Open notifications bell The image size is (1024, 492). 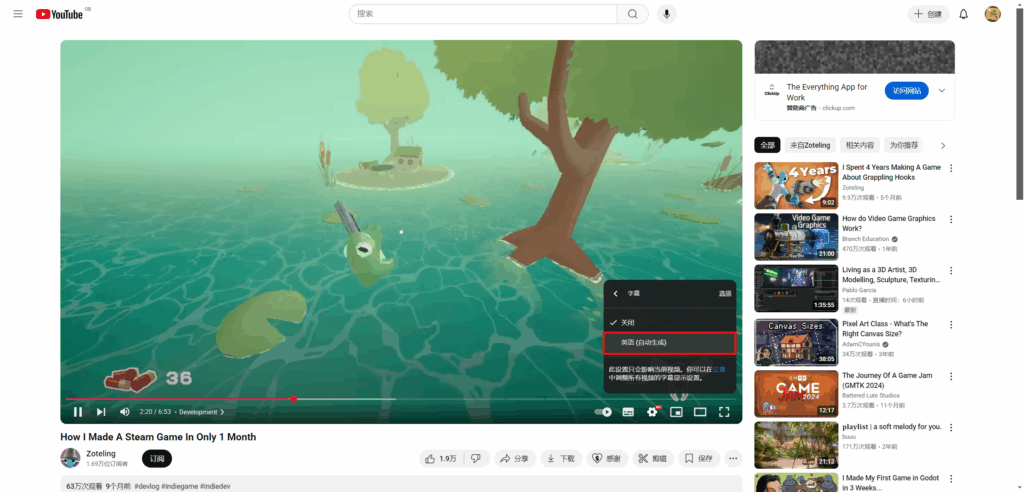[963, 14]
